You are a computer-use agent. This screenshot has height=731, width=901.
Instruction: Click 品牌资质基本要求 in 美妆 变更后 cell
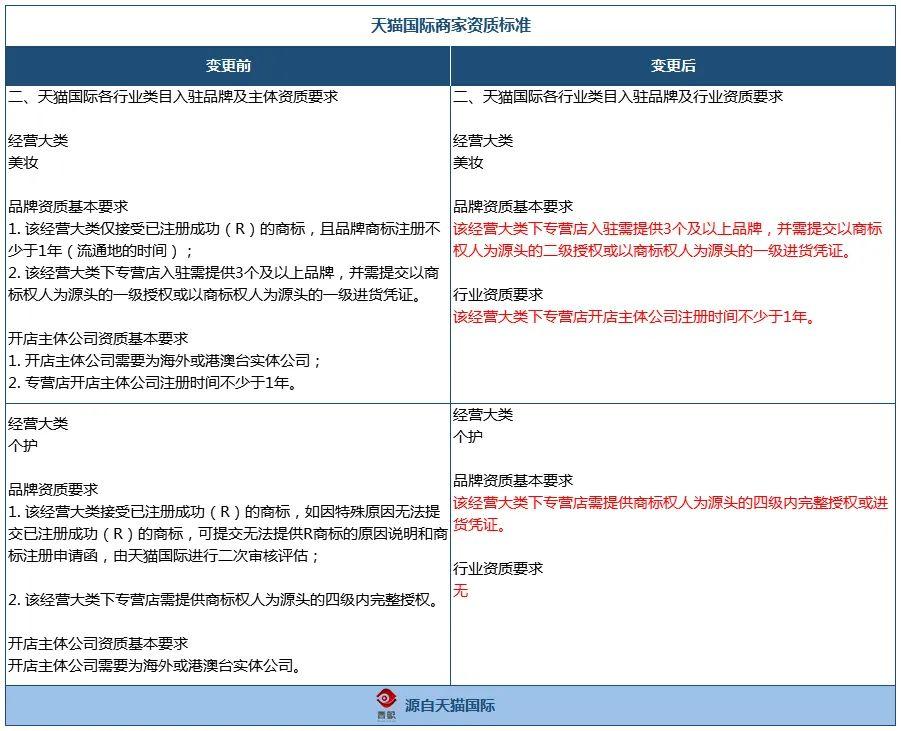[x=513, y=207]
